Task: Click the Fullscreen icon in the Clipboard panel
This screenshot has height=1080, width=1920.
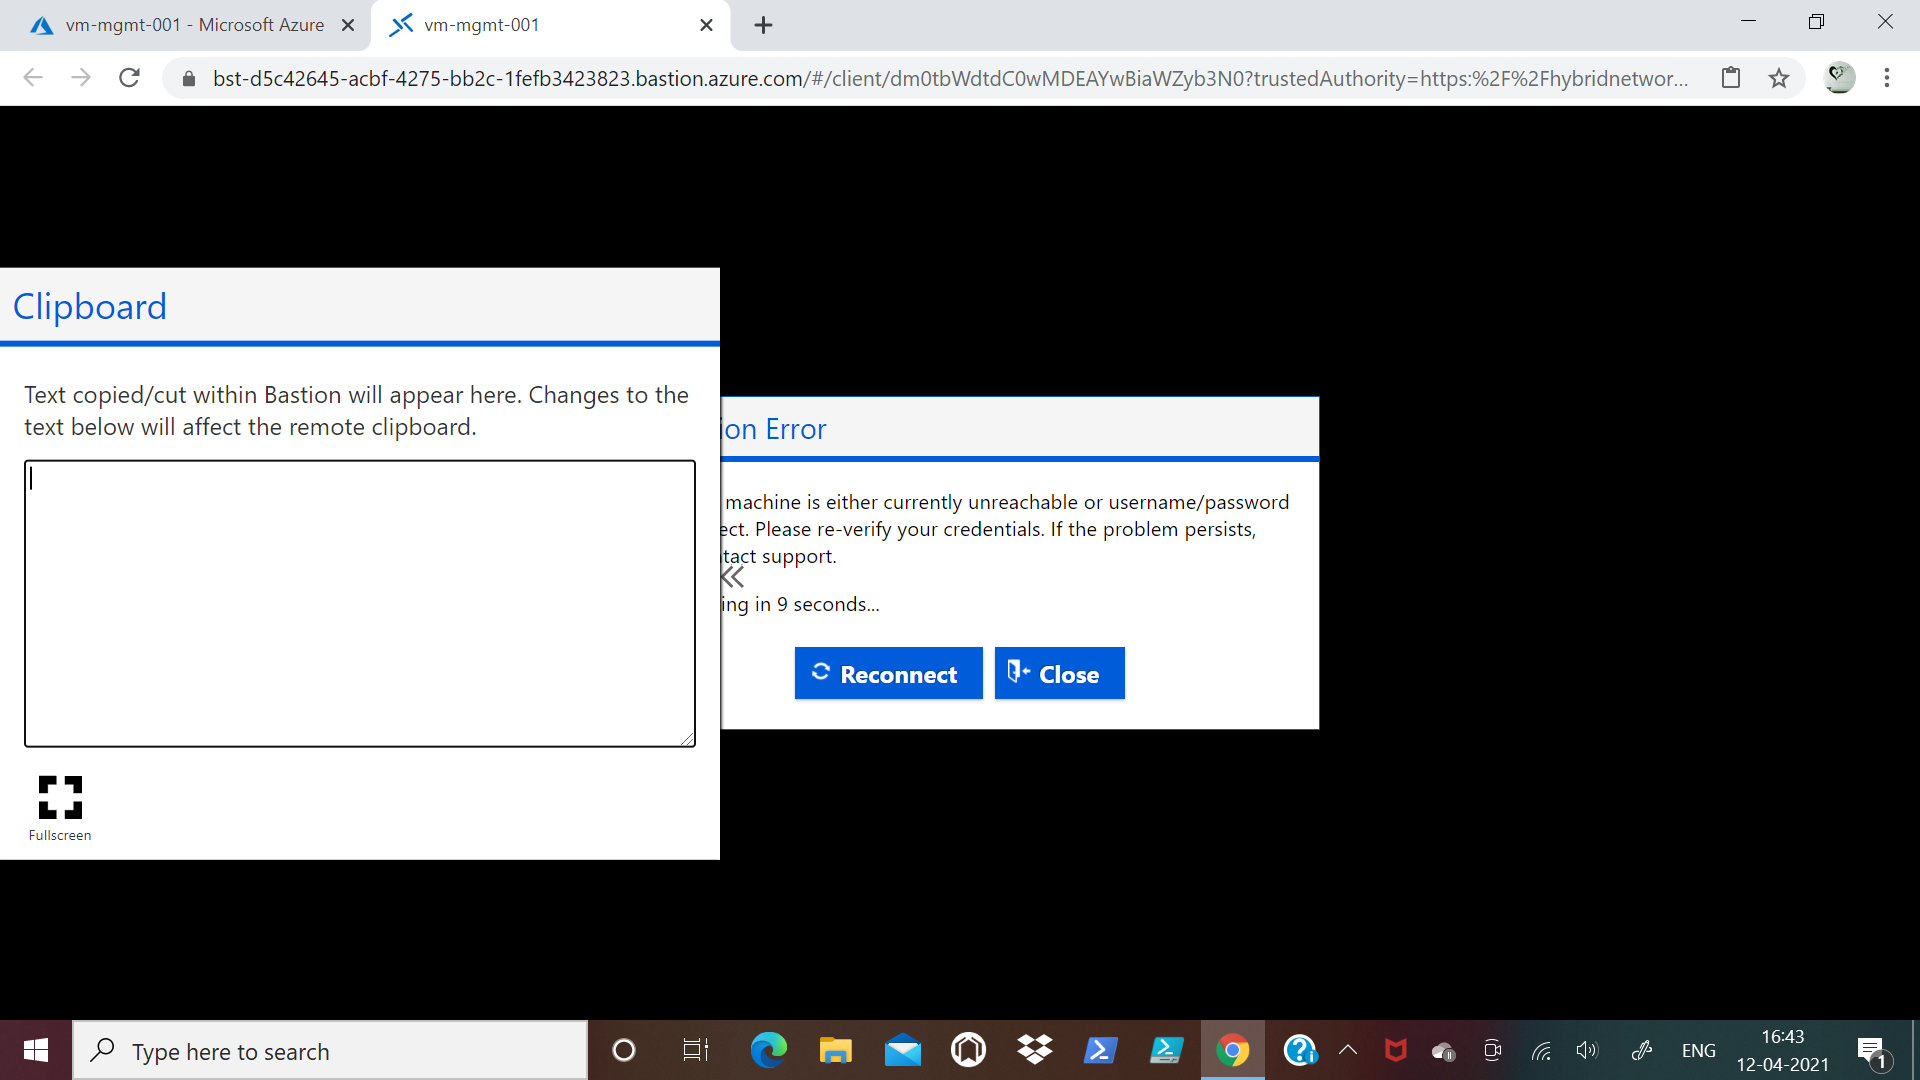Action: (x=60, y=797)
